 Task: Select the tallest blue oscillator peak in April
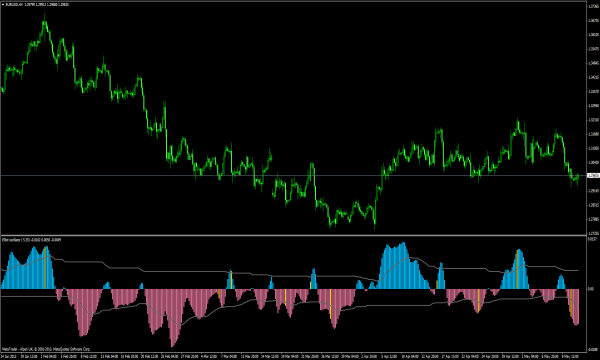click(403, 245)
